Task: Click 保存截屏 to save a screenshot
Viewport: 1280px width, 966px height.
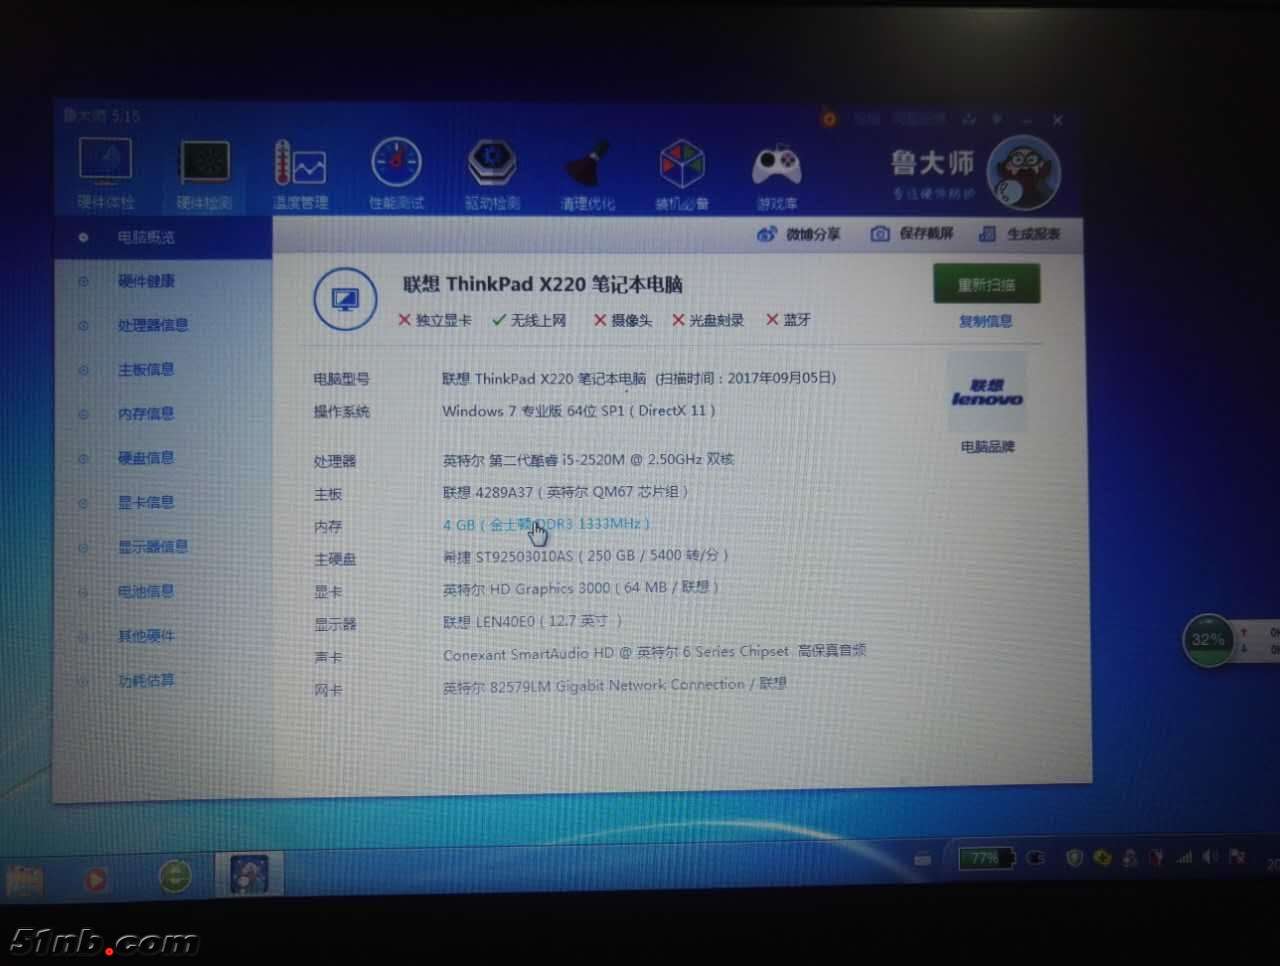Action: pos(911,234)
